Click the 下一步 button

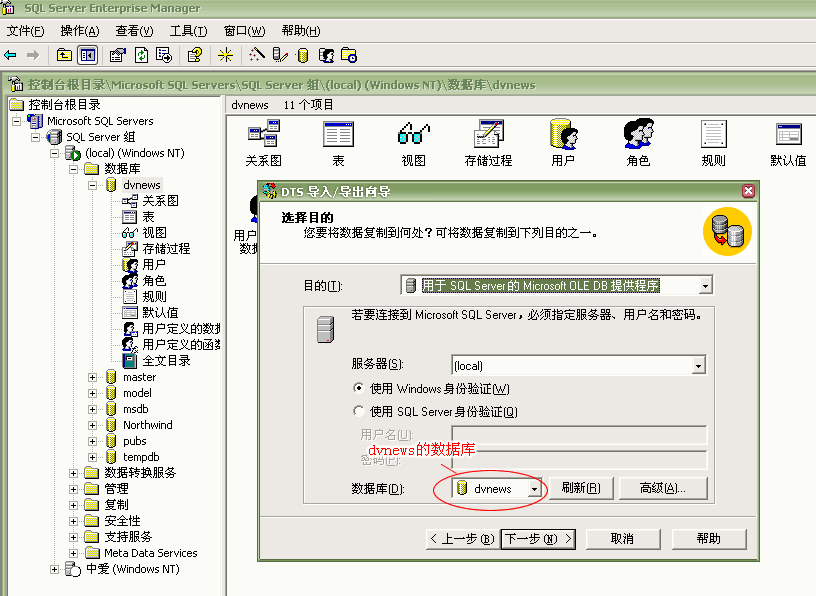pos(537,538)
